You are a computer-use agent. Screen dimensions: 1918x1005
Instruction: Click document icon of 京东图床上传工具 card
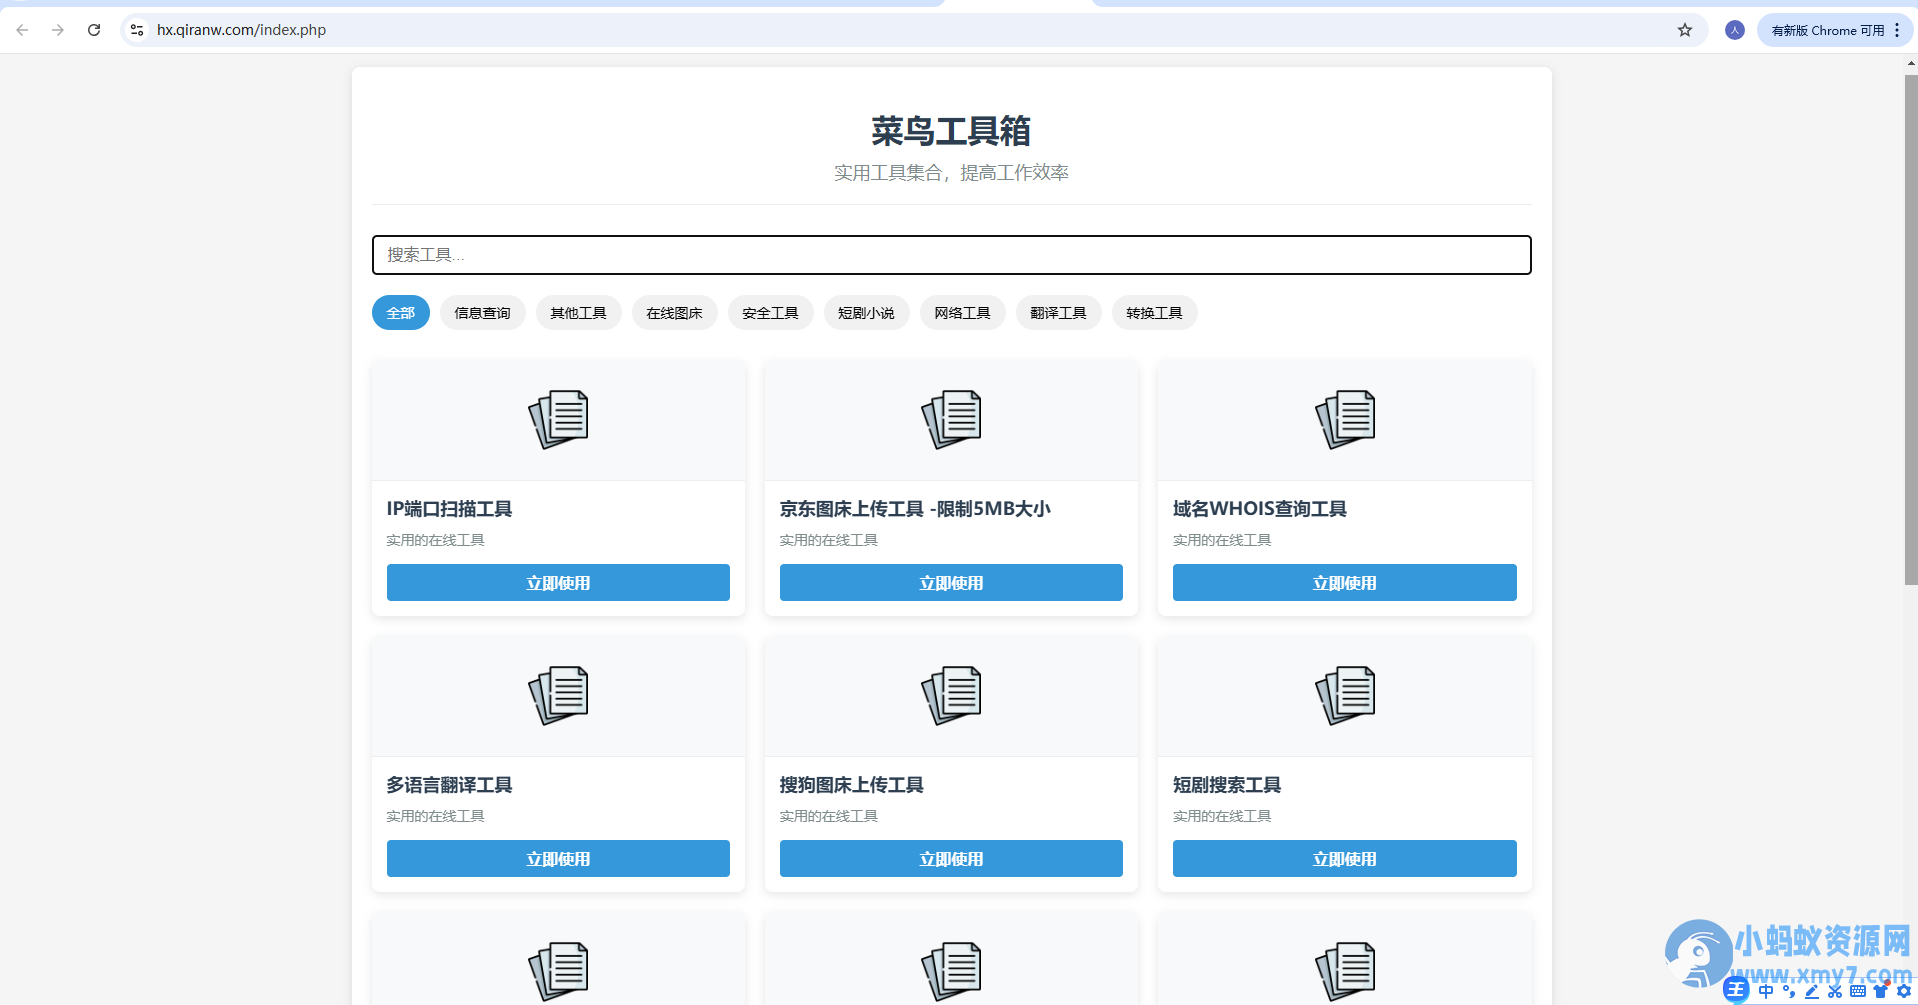coord(951,419)
